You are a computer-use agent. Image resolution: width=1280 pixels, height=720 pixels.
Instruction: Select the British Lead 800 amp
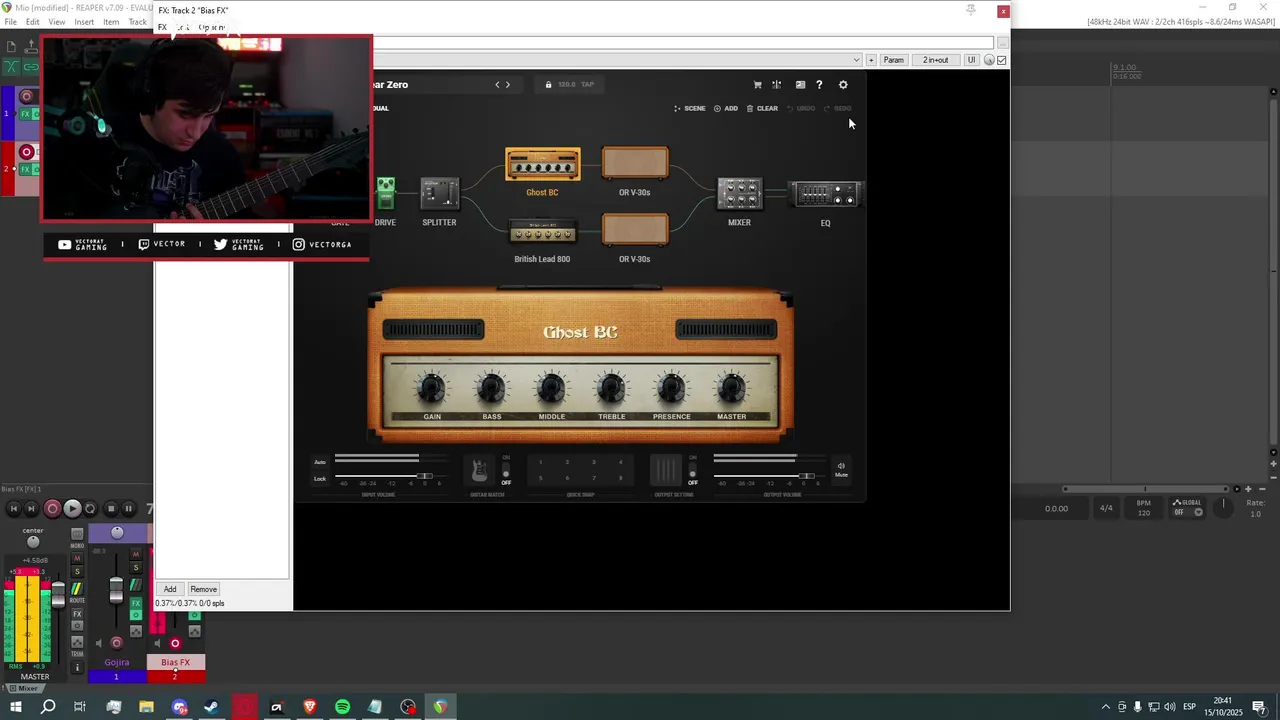tap(542, 233)
